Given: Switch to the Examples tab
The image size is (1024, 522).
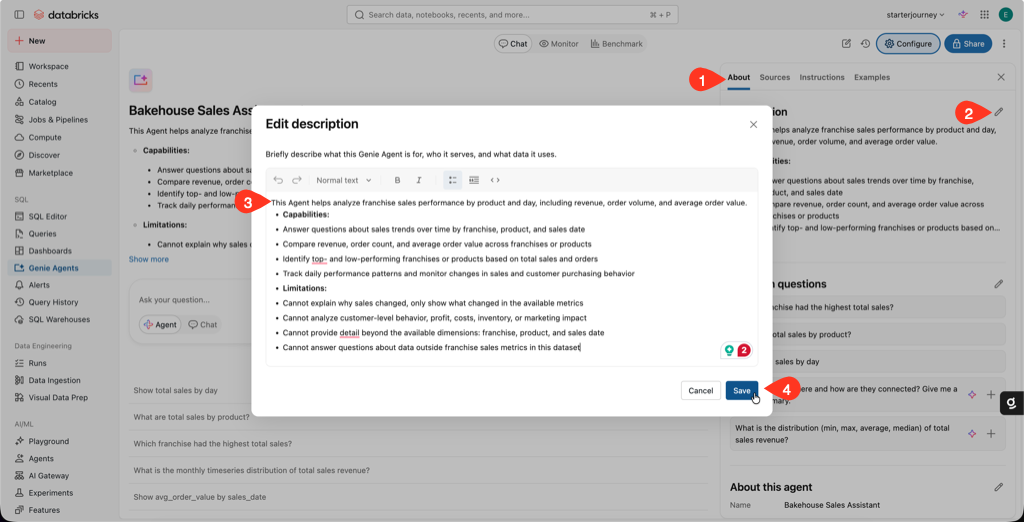Looking at the screenshot, I should coord(872,77).
